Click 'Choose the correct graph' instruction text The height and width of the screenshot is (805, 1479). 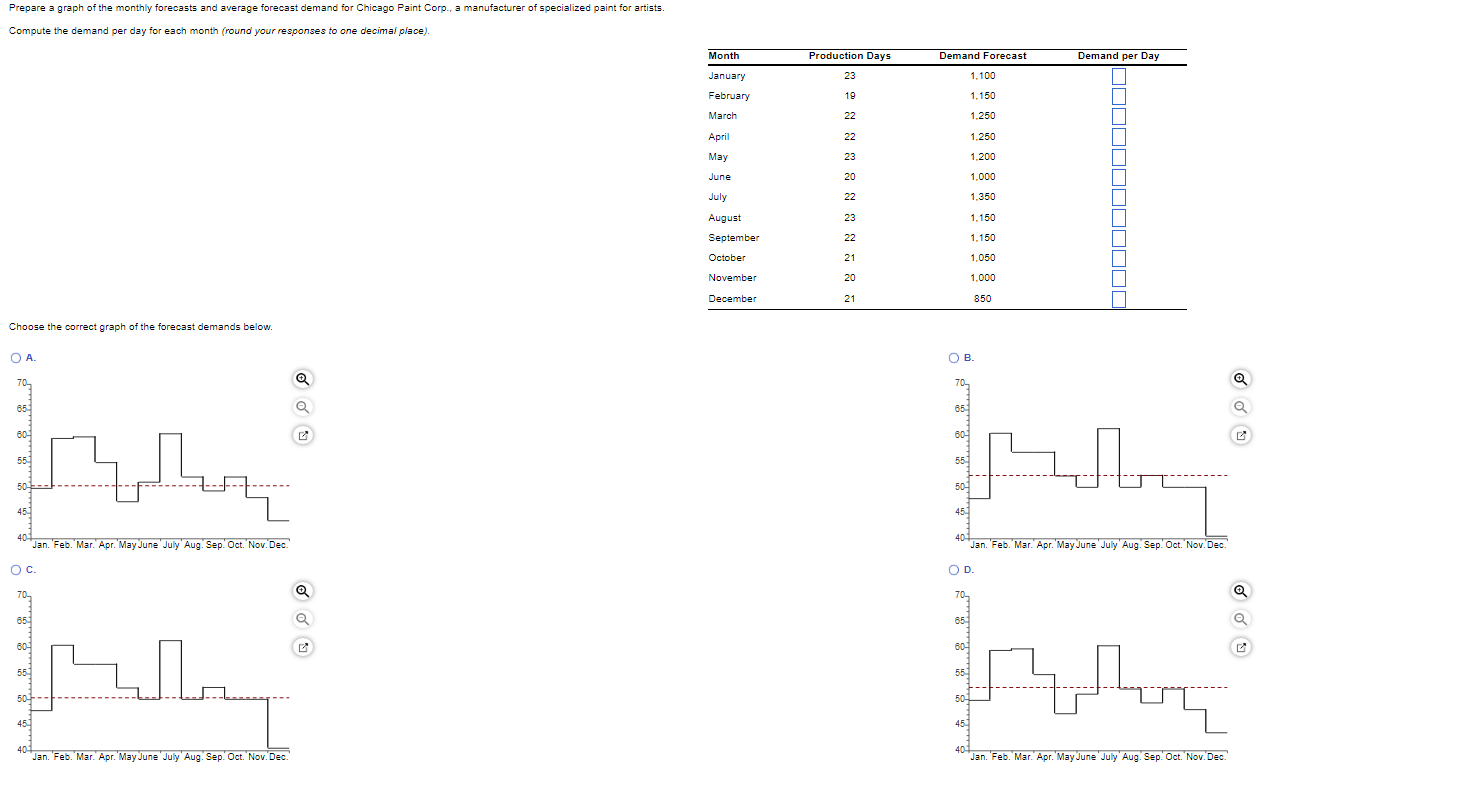tap(140, 327)
